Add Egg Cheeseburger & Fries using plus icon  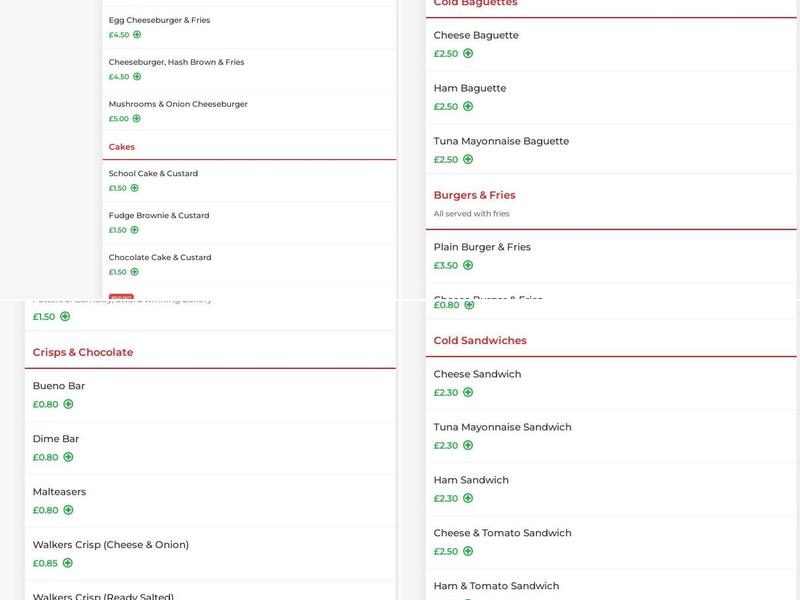[137, 35]
